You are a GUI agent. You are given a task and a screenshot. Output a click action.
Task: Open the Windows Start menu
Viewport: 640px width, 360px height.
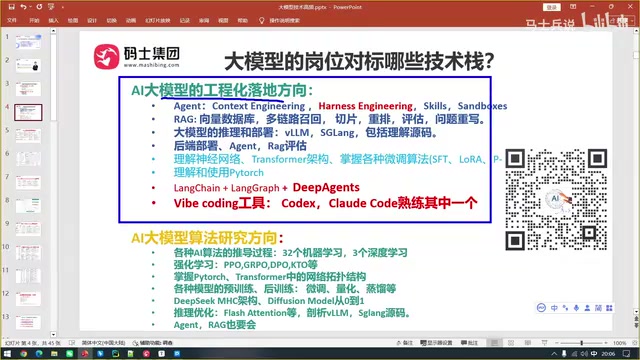coord(7,353)
